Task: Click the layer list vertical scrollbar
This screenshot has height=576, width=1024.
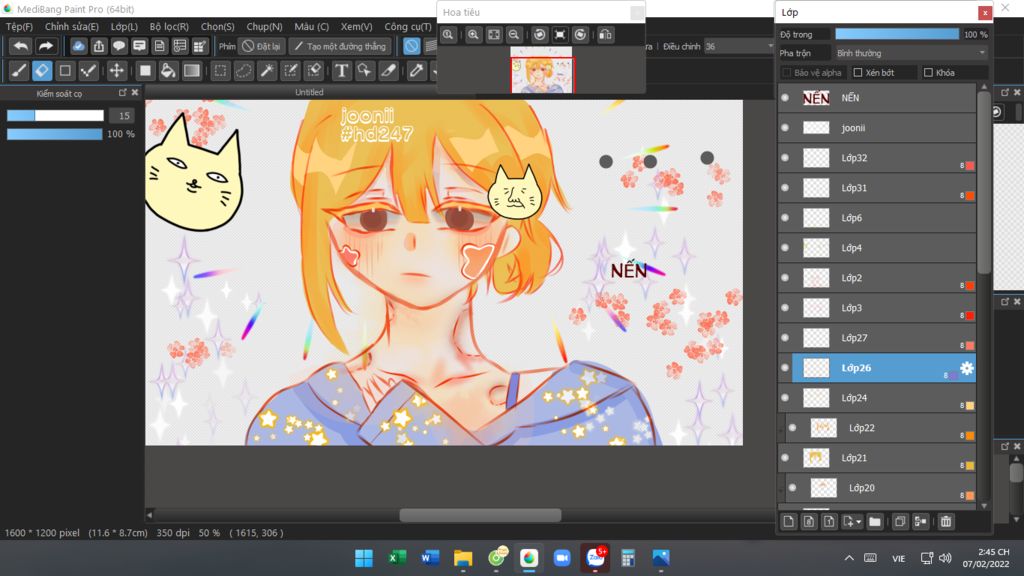Action: [x=984, y=183]
